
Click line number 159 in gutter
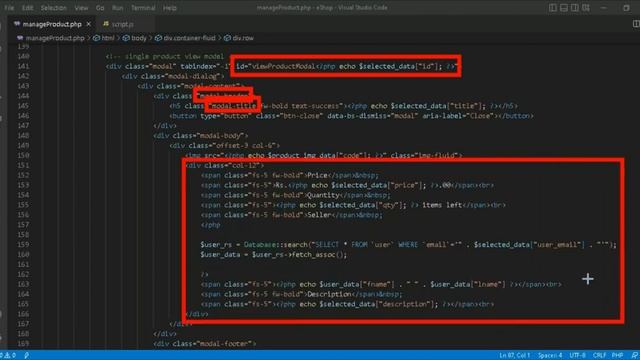(x=23, y=244)
